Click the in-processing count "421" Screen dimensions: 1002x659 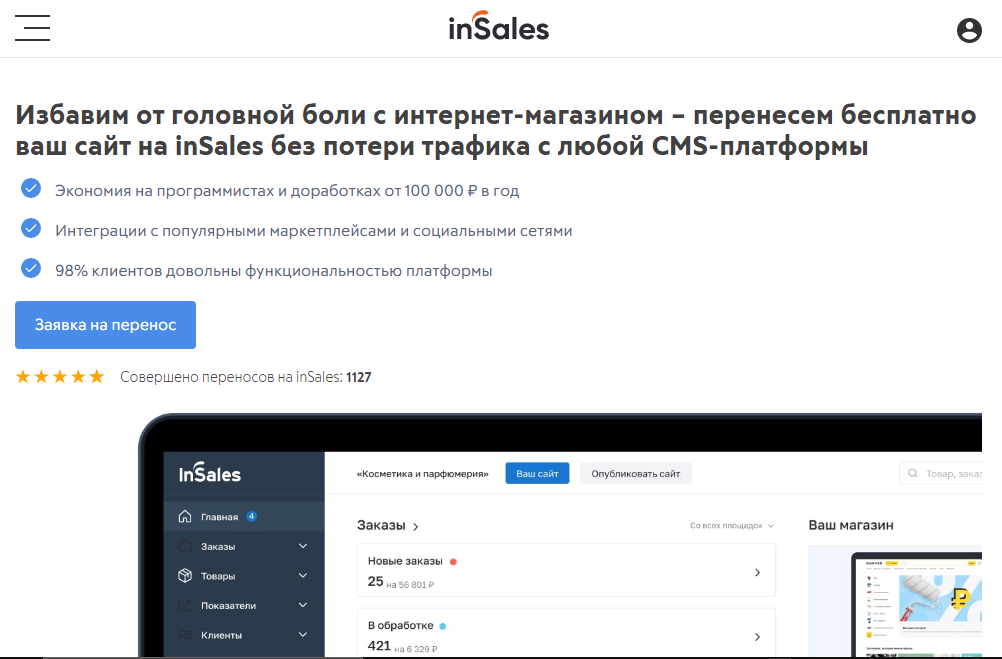(379, 646)
